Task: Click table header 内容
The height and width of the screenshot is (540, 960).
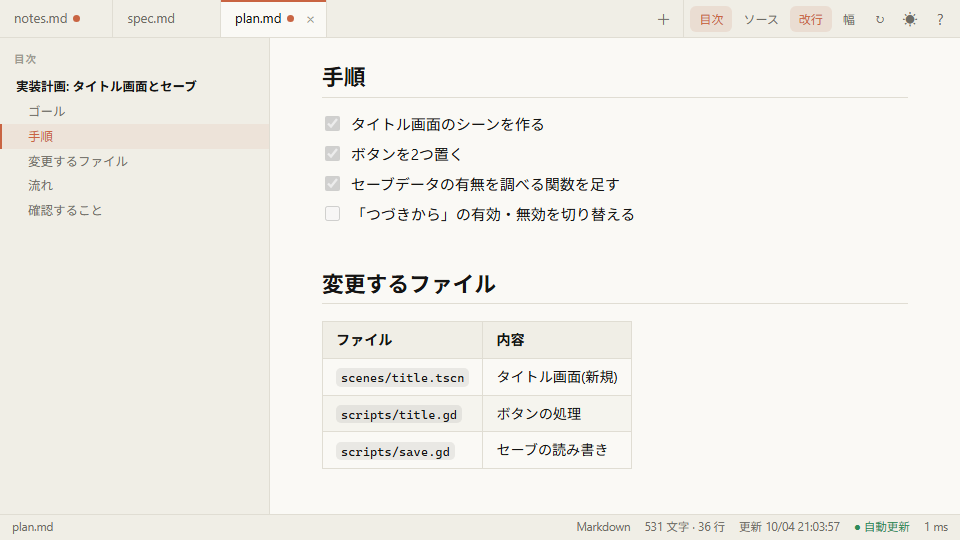Action: 557,340
